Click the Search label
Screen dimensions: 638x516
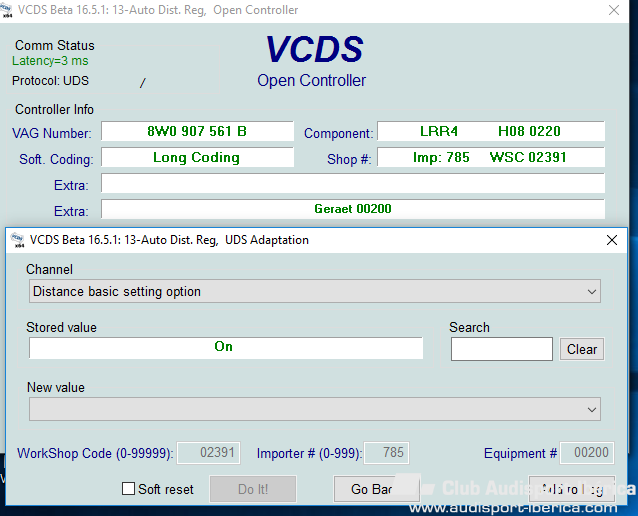point(469,327)
